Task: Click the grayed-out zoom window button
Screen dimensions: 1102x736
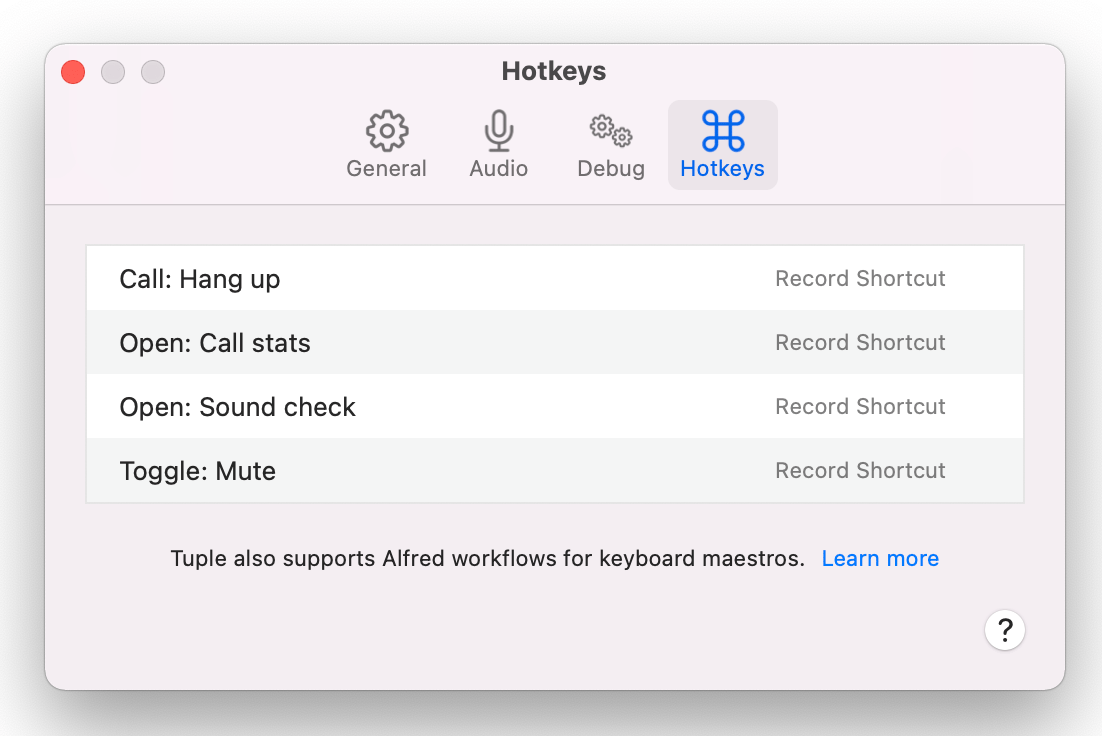Action: 153,72
